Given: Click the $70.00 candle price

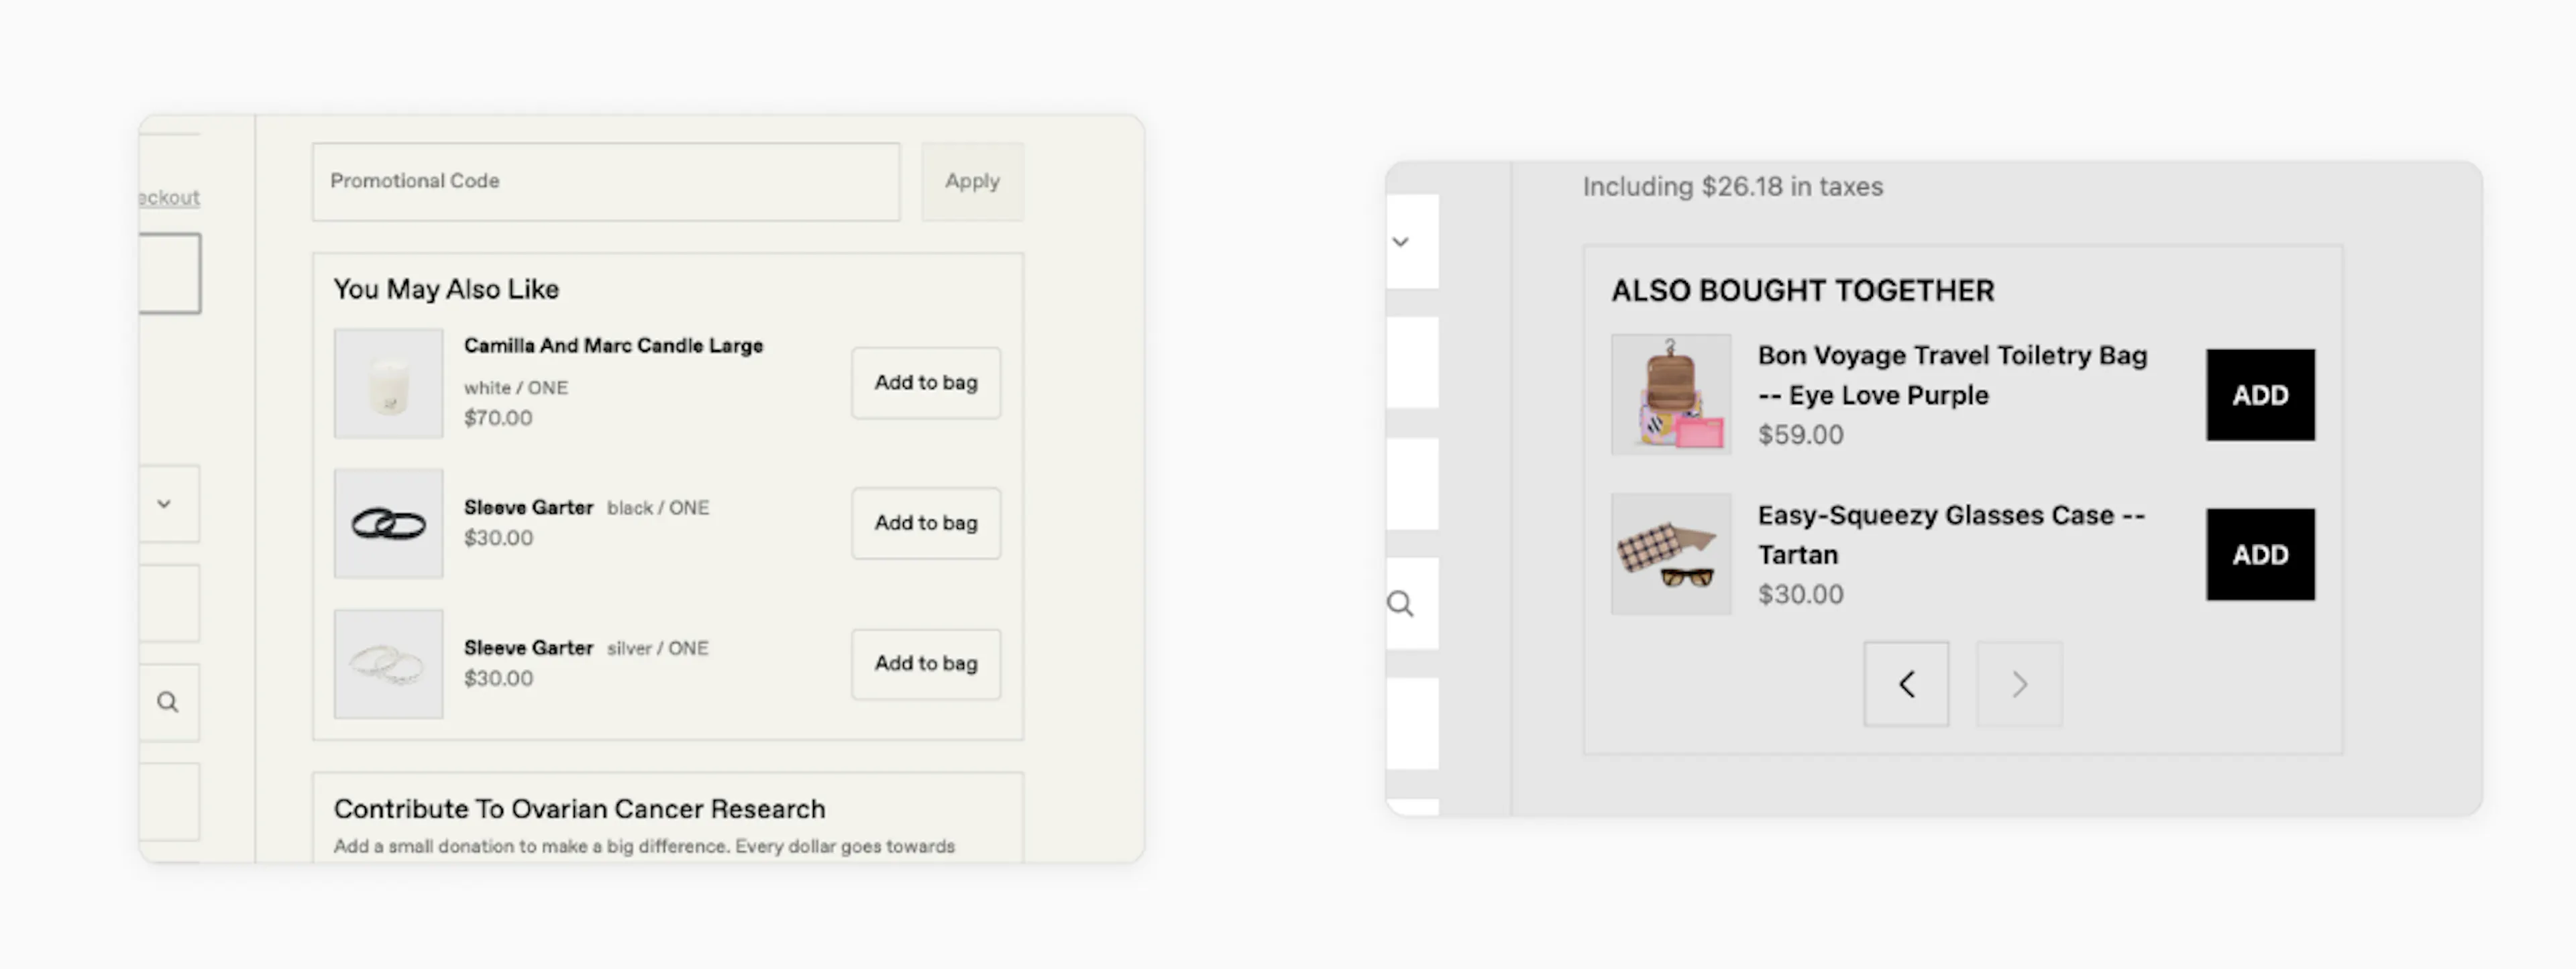Looking at the screenshot, I should point(498,417).
